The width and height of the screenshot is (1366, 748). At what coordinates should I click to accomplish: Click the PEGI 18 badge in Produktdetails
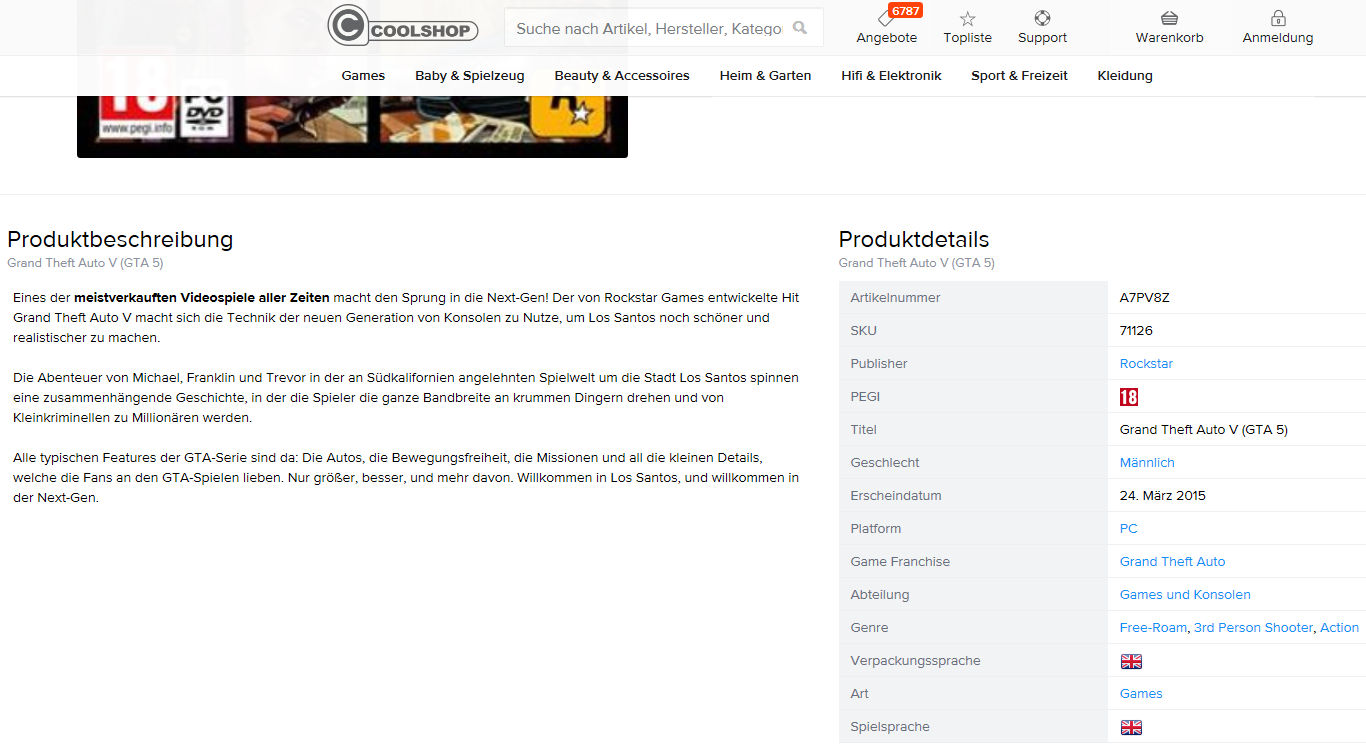[1129, 397]
